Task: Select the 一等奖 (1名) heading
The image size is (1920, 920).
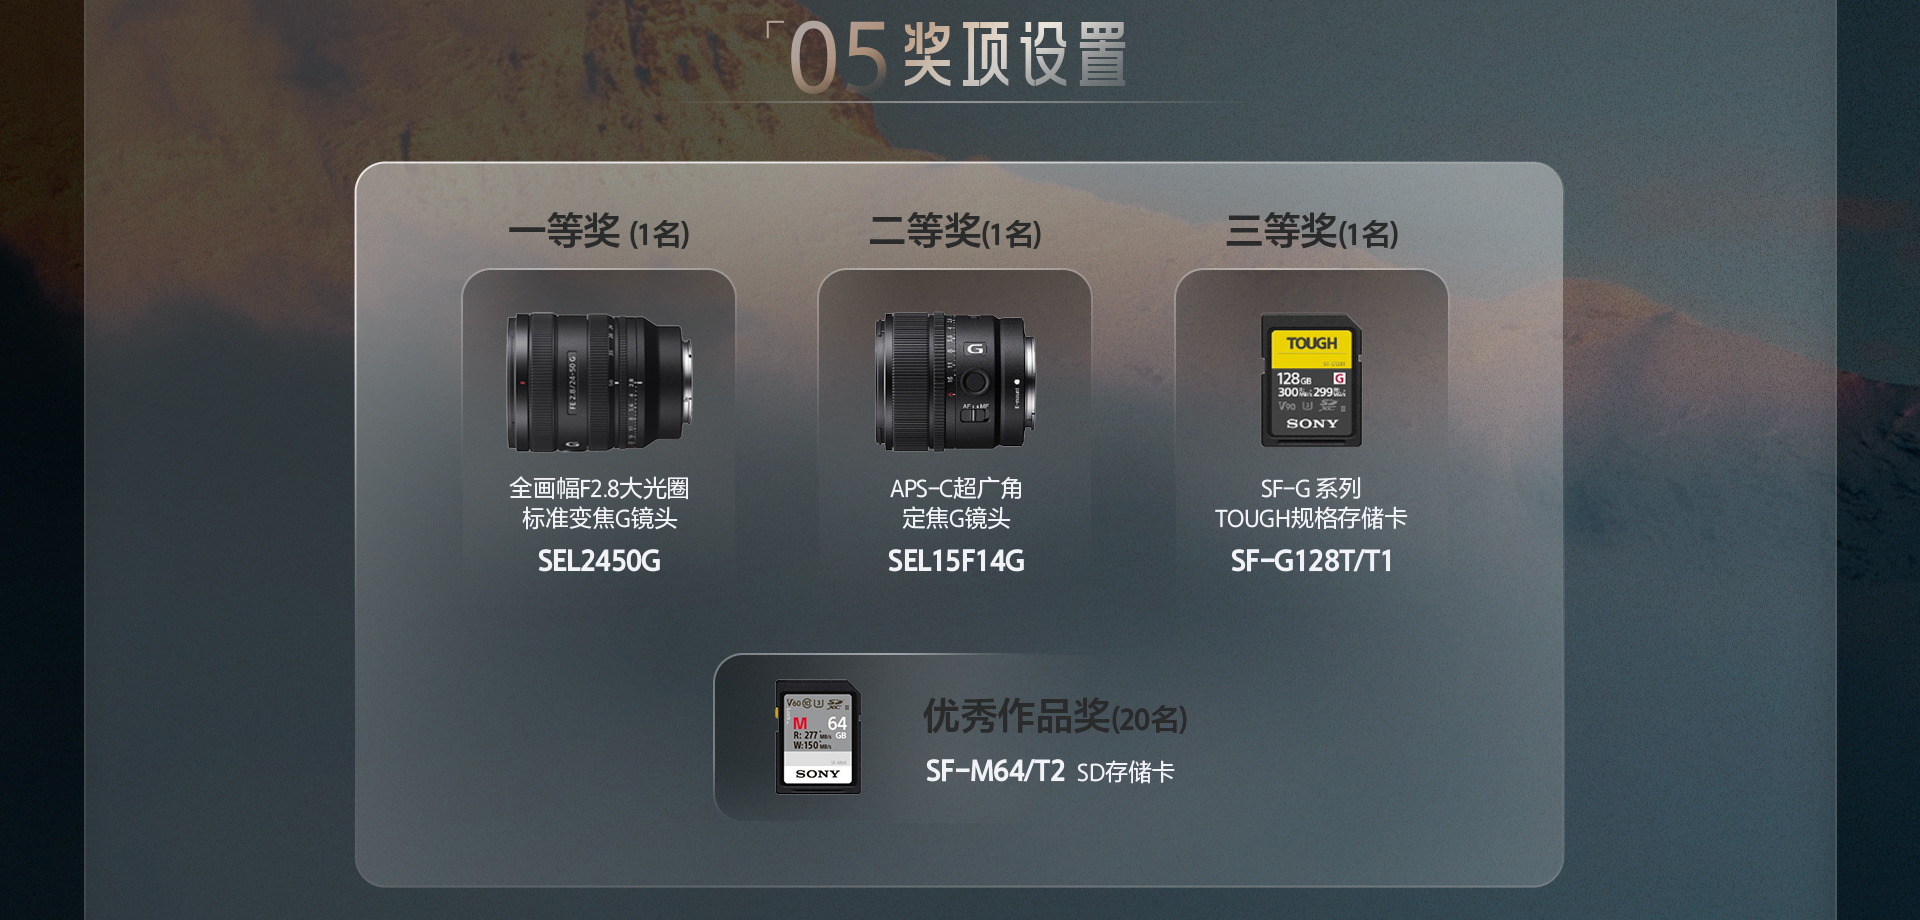Action: [599, 232]
